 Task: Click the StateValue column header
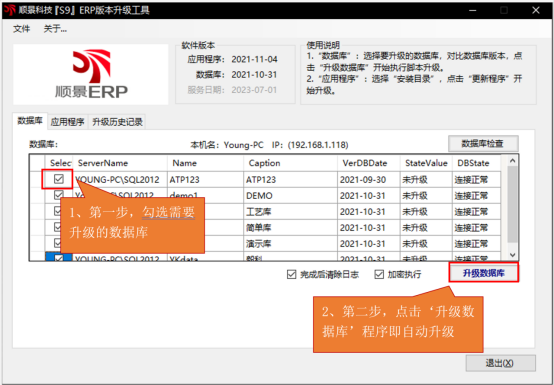point(426,163)
